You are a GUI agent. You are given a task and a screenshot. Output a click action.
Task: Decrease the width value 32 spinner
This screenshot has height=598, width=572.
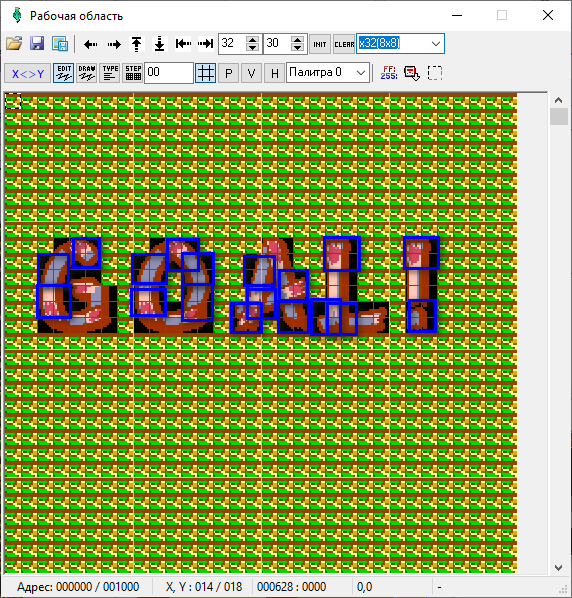pos(252,48)
